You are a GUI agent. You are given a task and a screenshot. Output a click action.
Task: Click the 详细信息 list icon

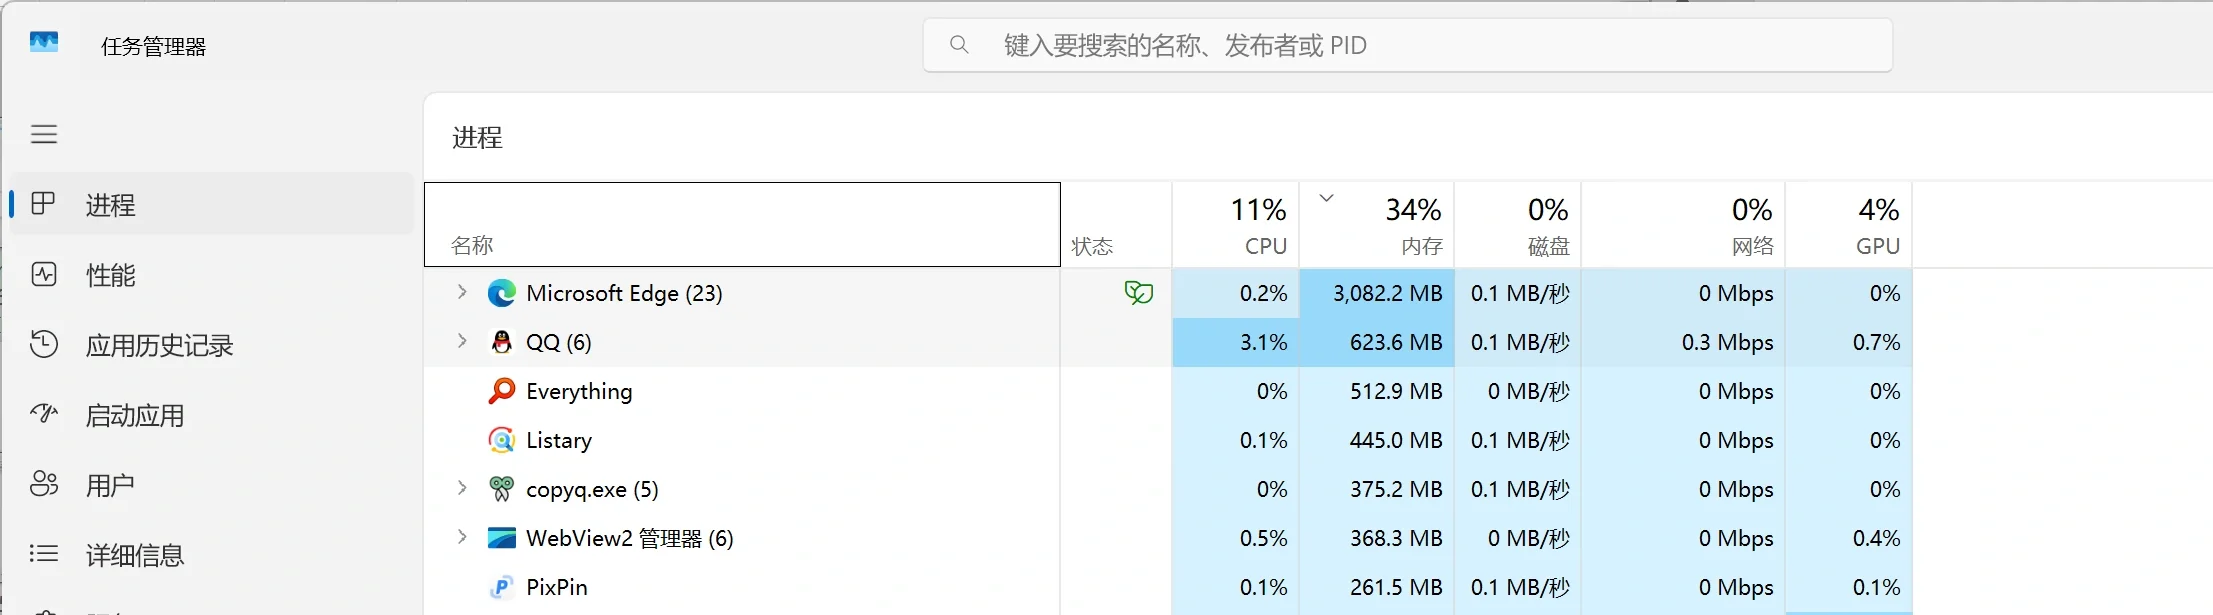pyautogui.click(x=43, y=553)
